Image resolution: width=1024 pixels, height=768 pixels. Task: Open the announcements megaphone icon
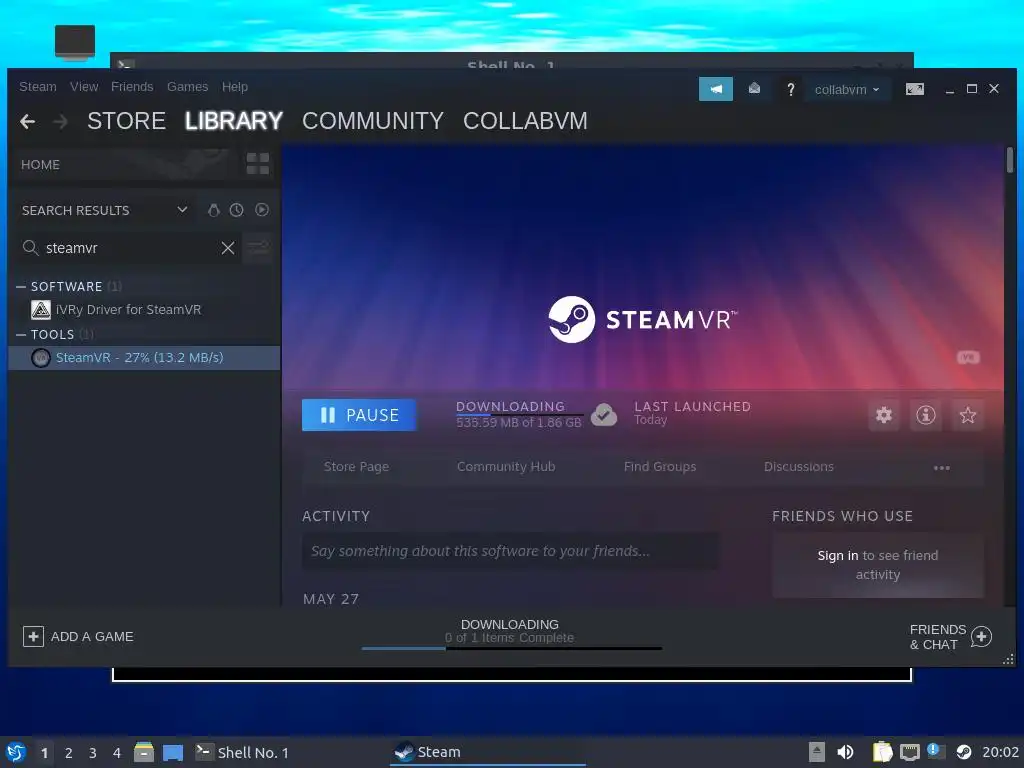point(716,89)
